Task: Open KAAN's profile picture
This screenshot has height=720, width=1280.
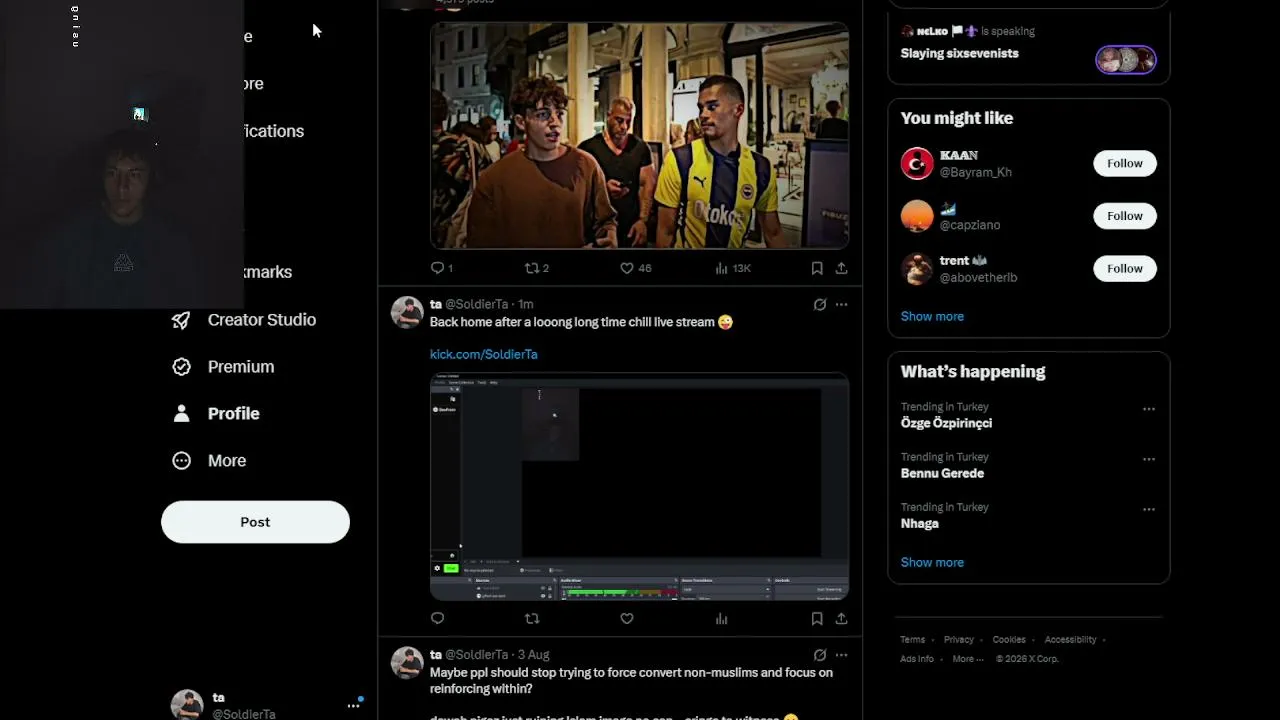Action: [x=917, y=163]
